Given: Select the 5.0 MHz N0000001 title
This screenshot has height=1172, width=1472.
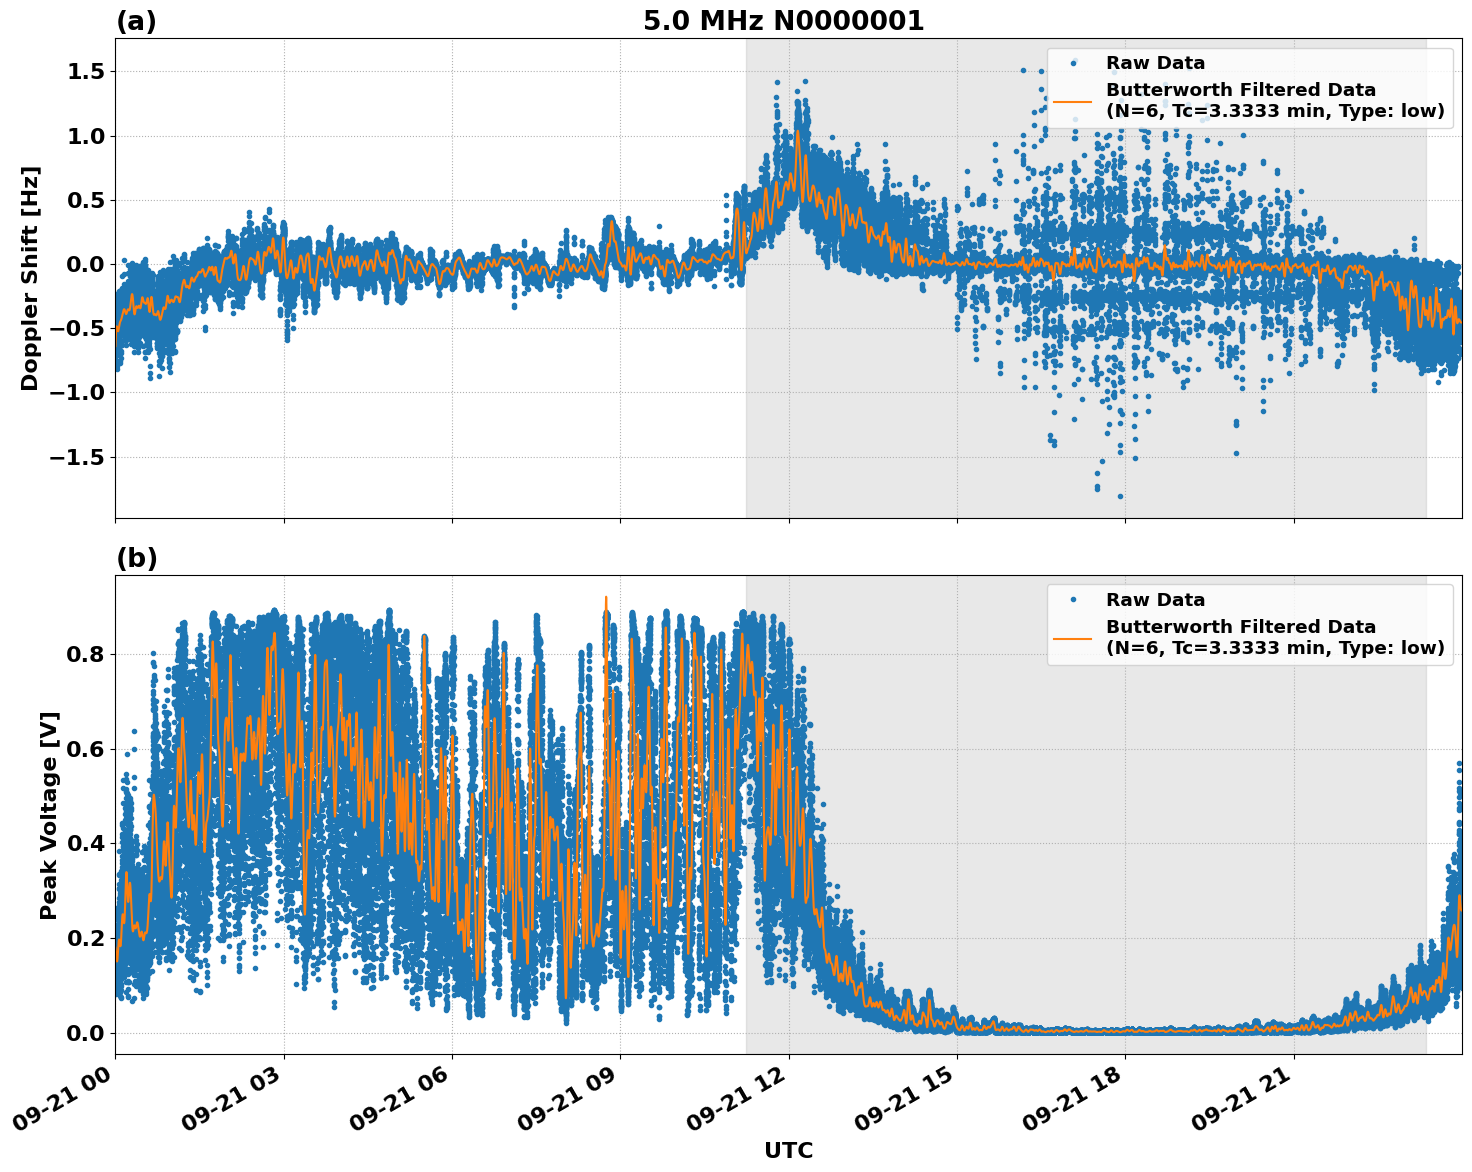Looking at the screenshot, I should pyautogui.click(x=783, y=20).
